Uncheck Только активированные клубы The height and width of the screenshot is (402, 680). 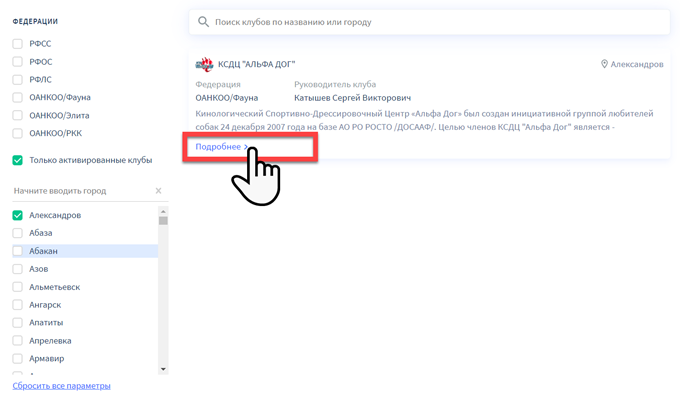(x=18, y=160)
